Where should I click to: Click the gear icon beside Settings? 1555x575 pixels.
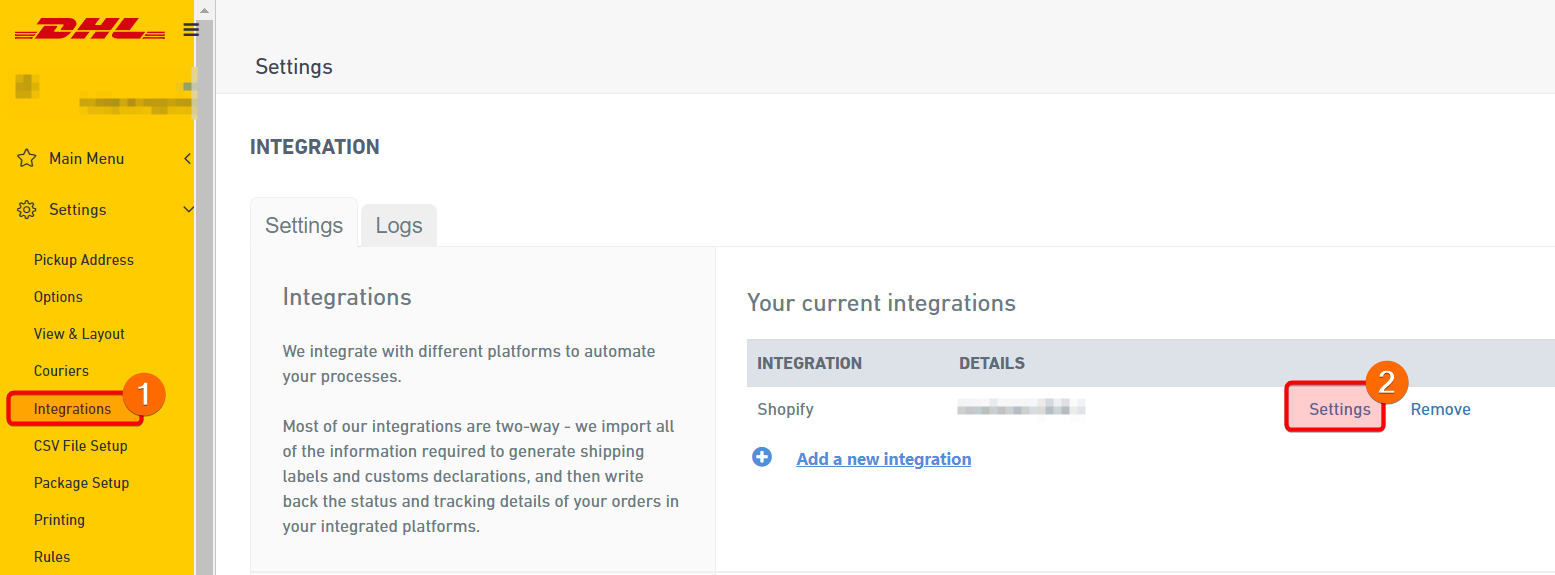[x=27, y=210]
